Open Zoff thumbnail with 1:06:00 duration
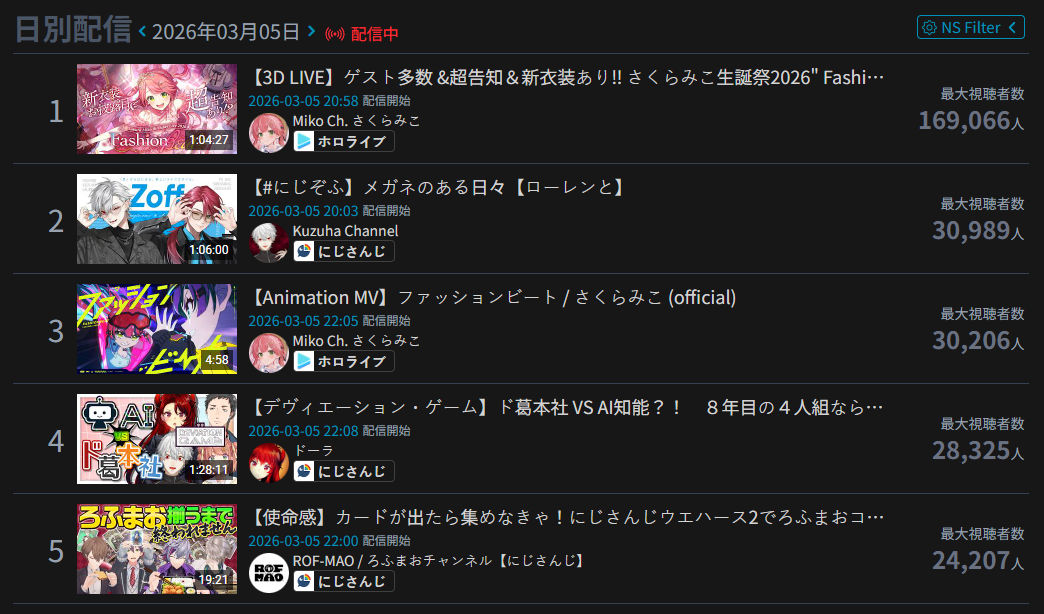The image size is (1044, 614). 156,219
